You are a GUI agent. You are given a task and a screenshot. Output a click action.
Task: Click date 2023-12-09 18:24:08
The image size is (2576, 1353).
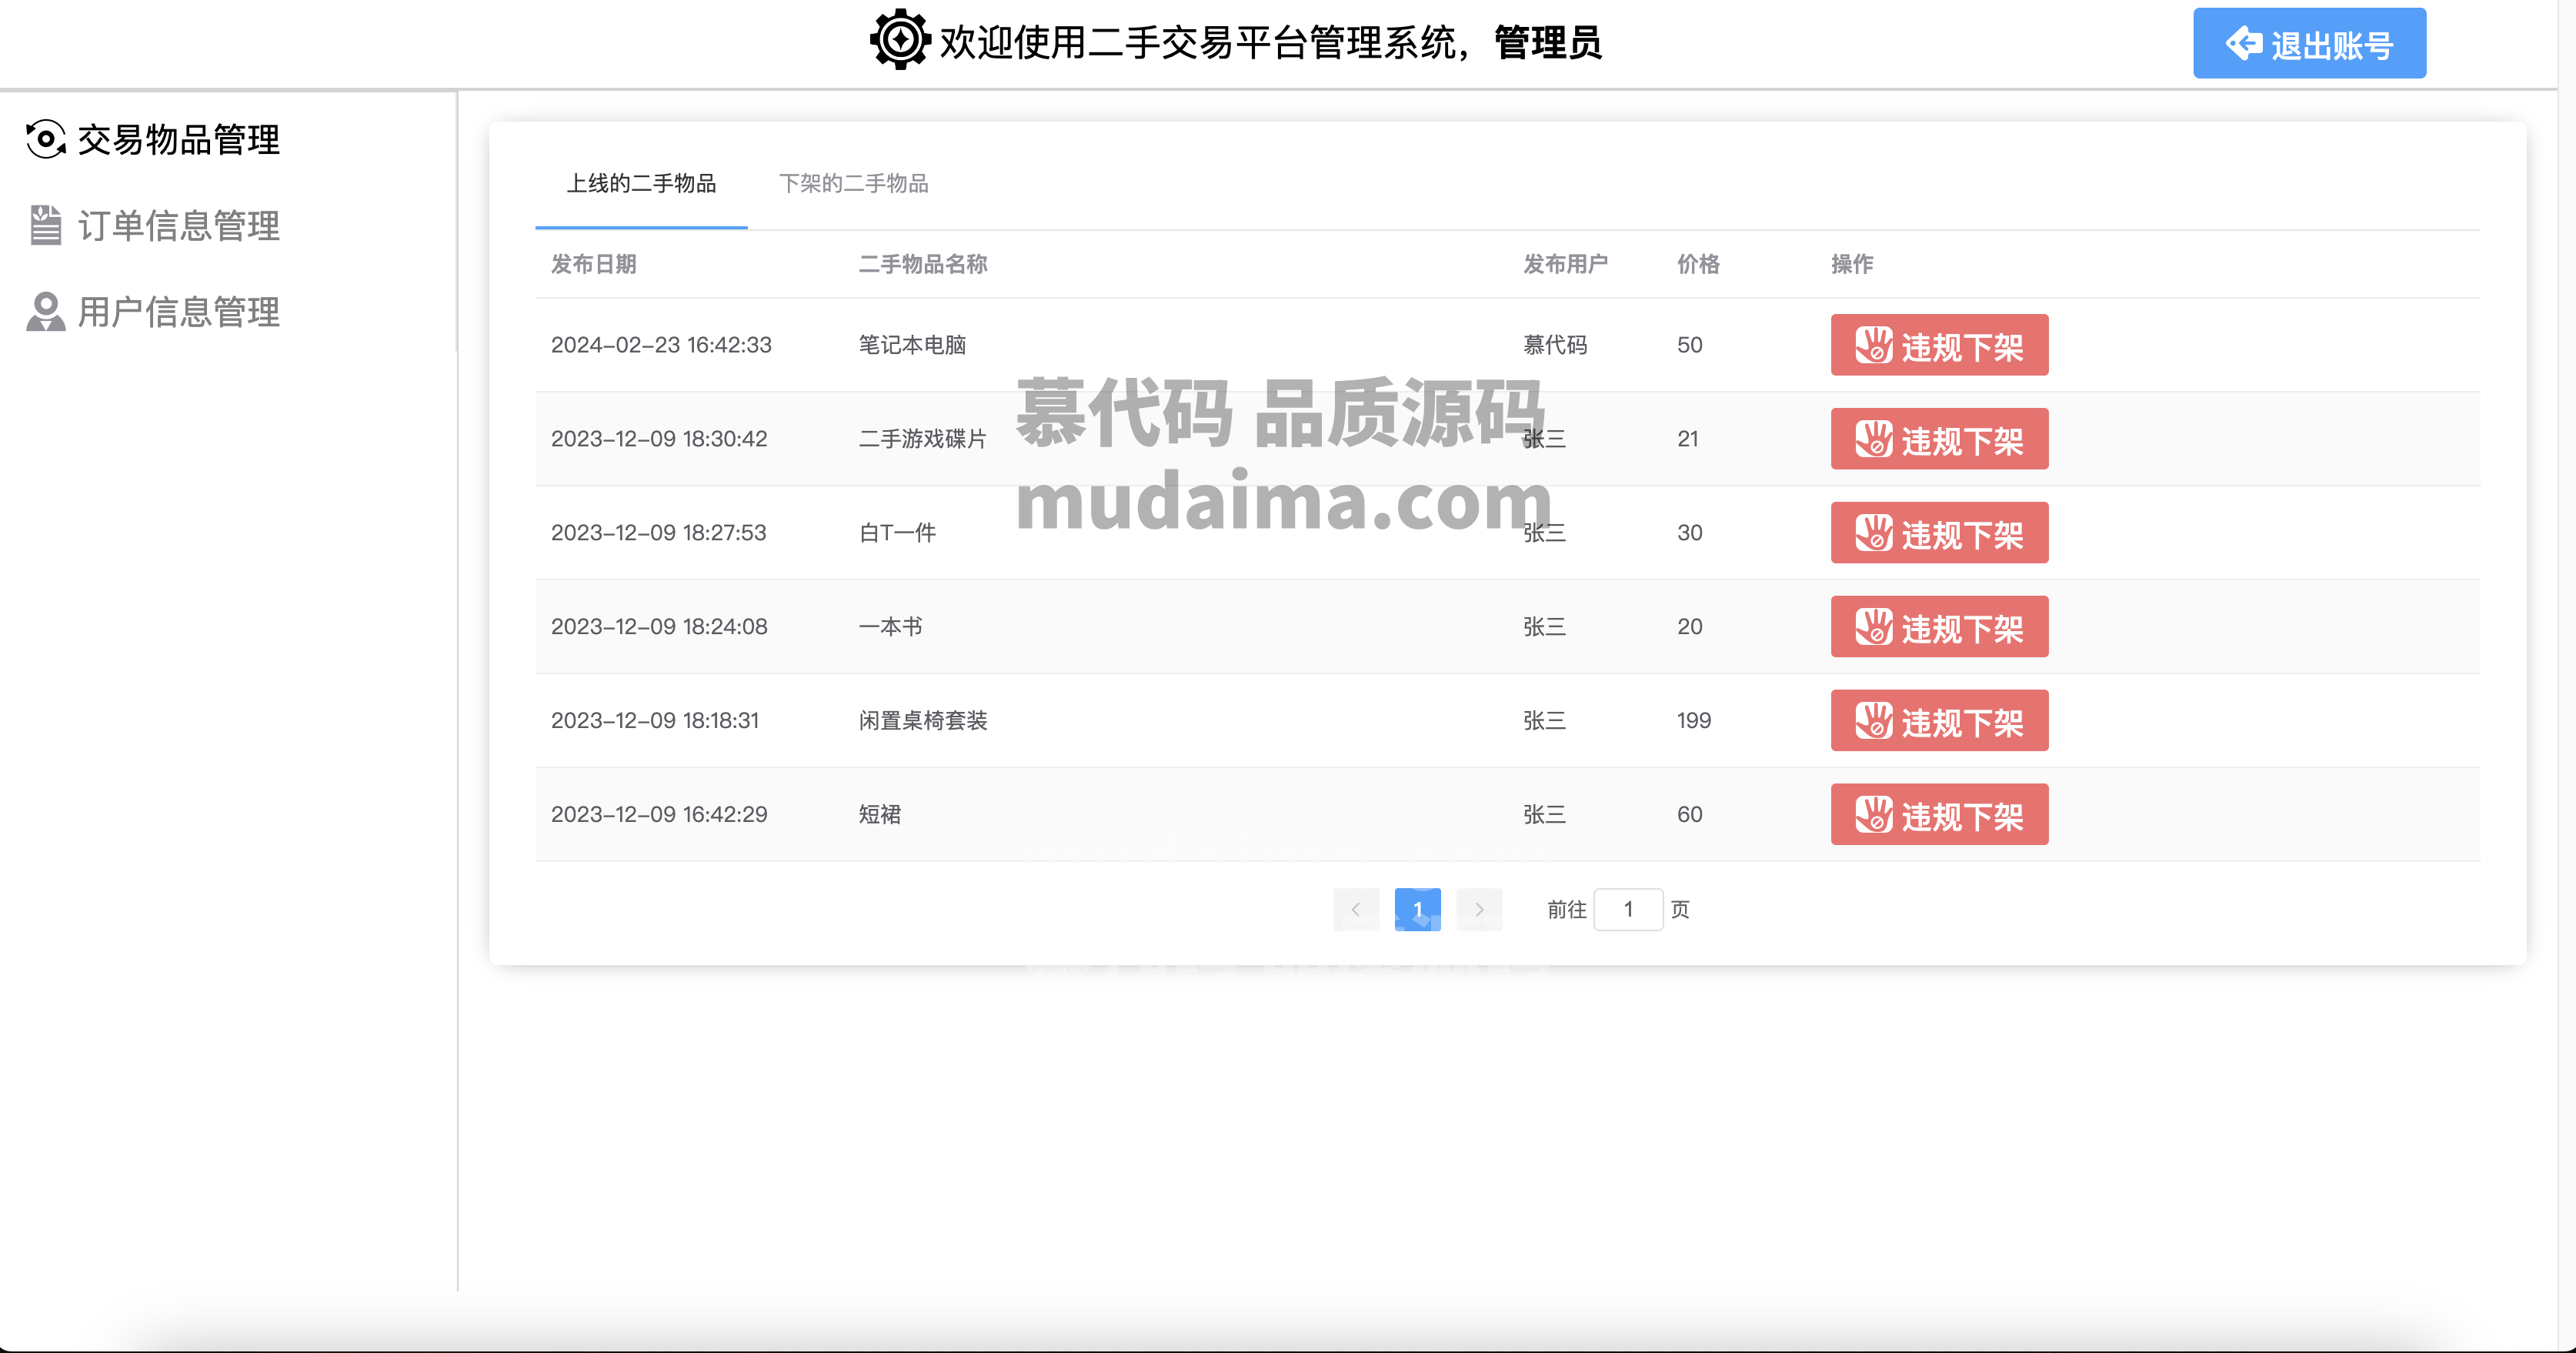click(659, 627)
